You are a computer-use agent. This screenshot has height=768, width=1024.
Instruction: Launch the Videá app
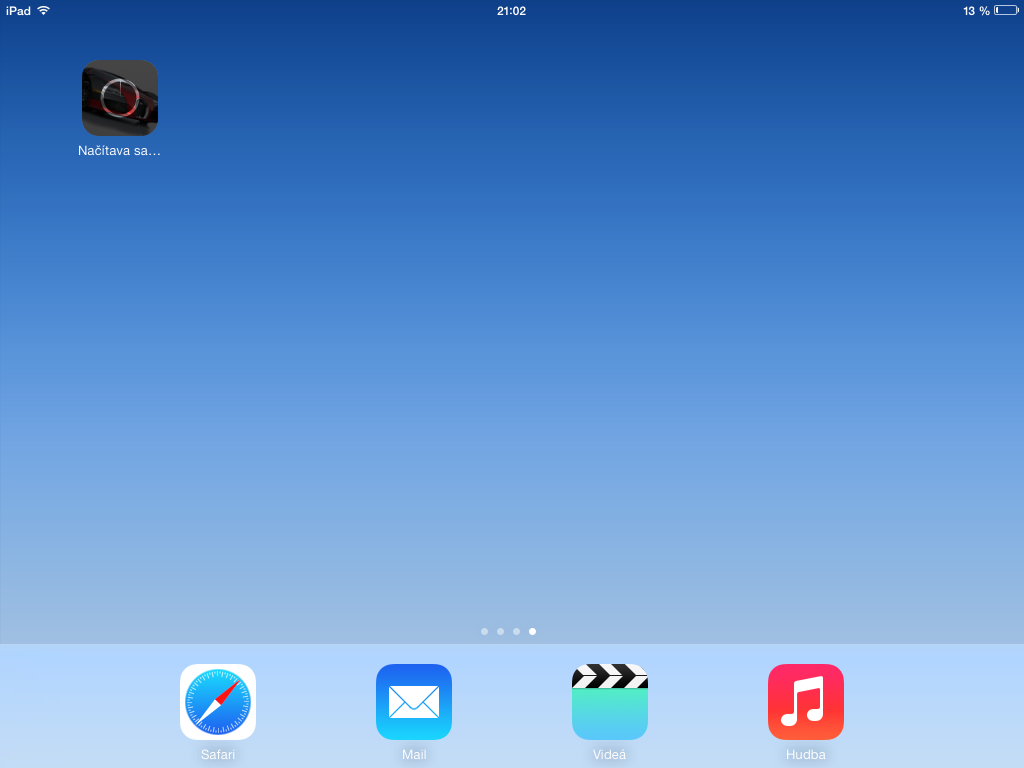610,702
